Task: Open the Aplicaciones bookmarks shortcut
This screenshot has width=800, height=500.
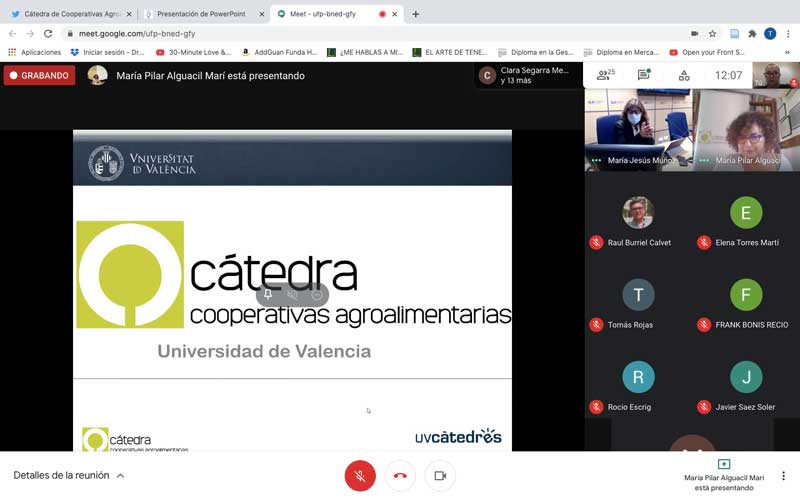Action: [34, 52]
